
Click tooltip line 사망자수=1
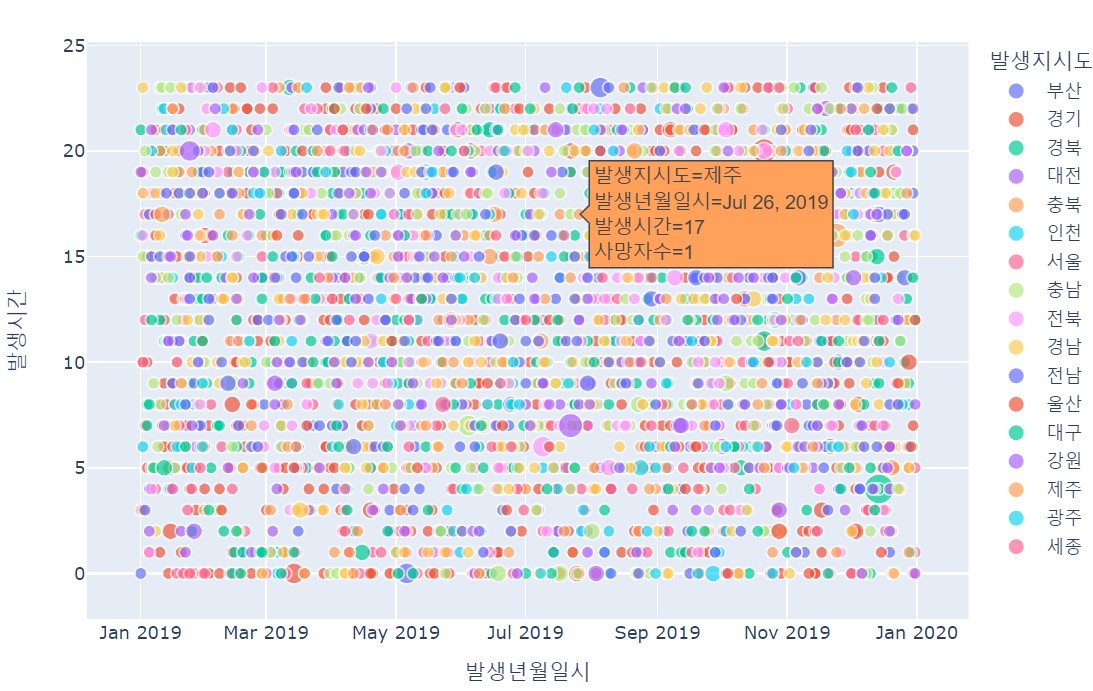tap(643, 251)
